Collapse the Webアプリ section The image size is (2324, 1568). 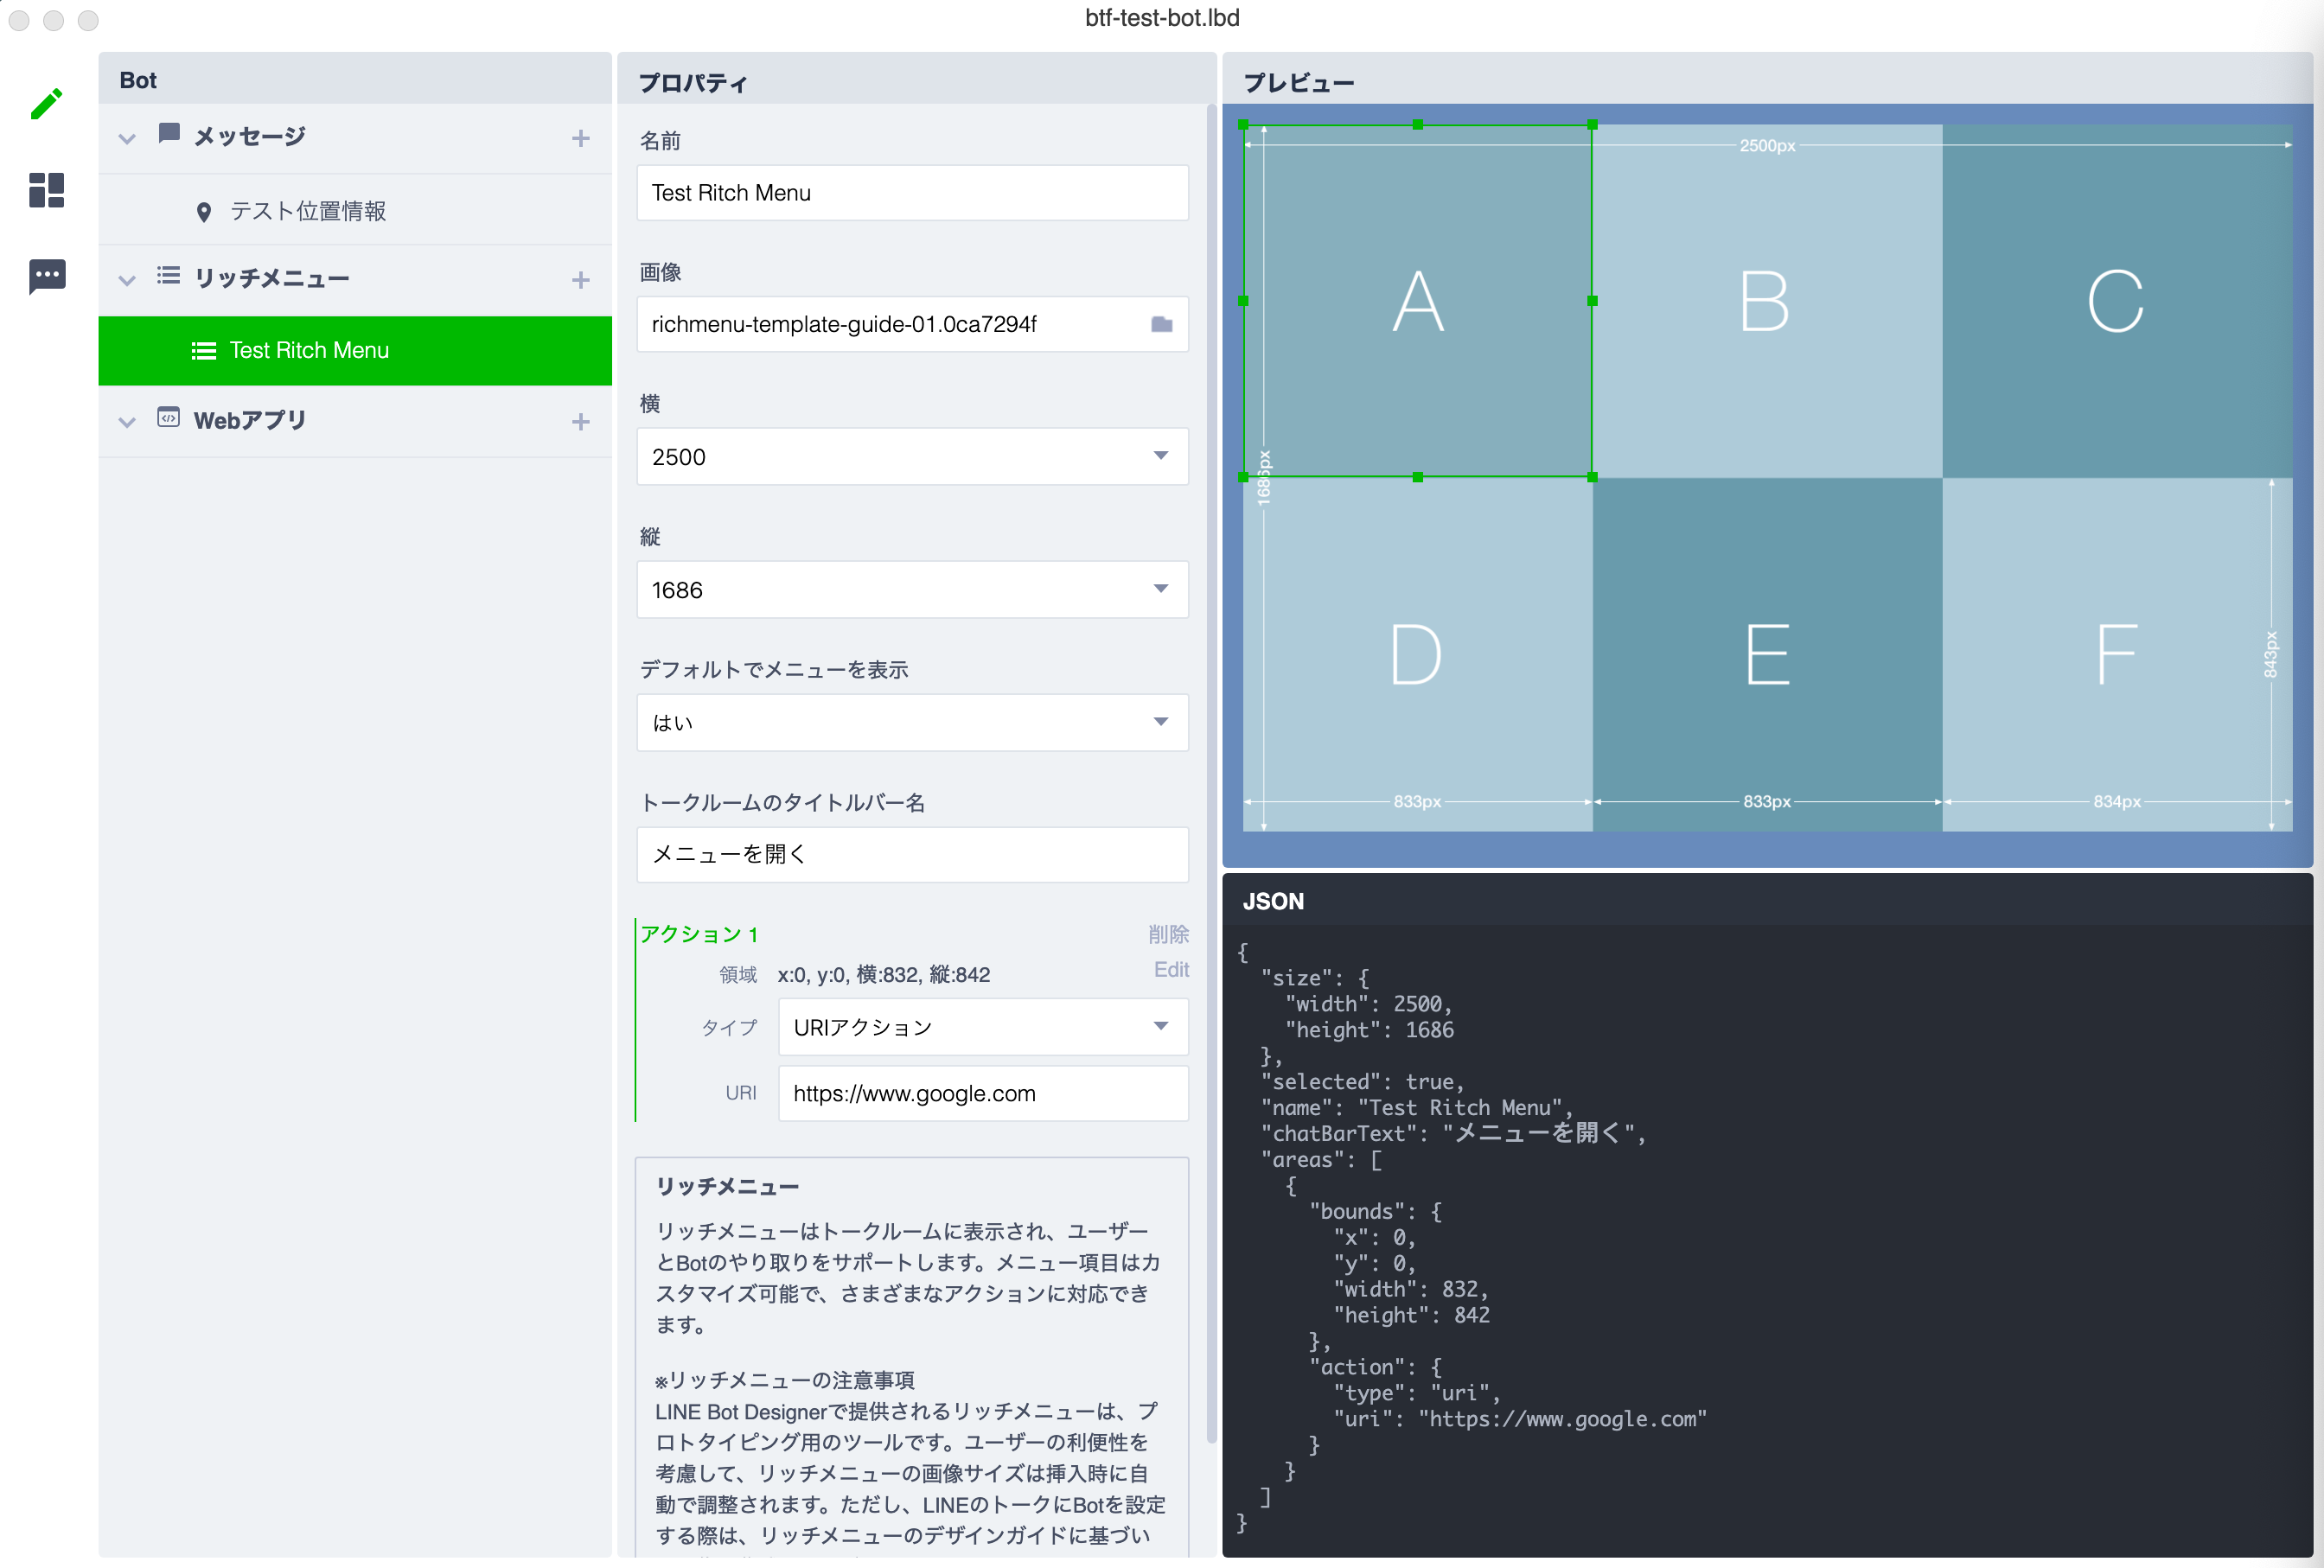(x=127, y=421)
